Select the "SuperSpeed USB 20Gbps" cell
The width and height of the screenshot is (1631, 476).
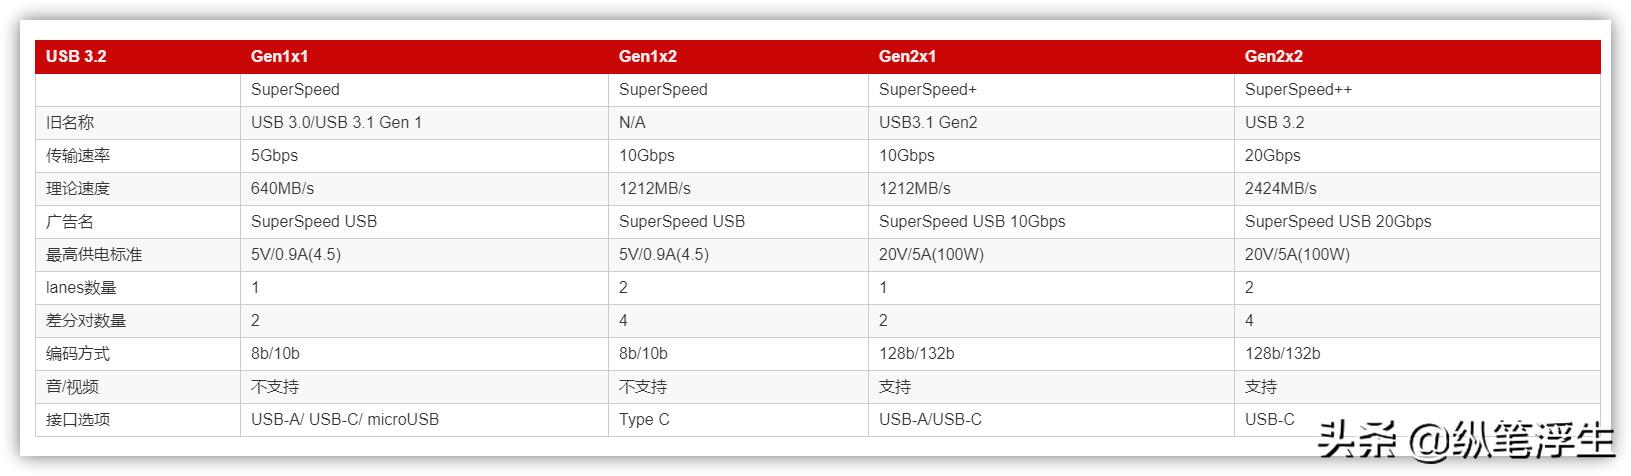coord(1337,221)
